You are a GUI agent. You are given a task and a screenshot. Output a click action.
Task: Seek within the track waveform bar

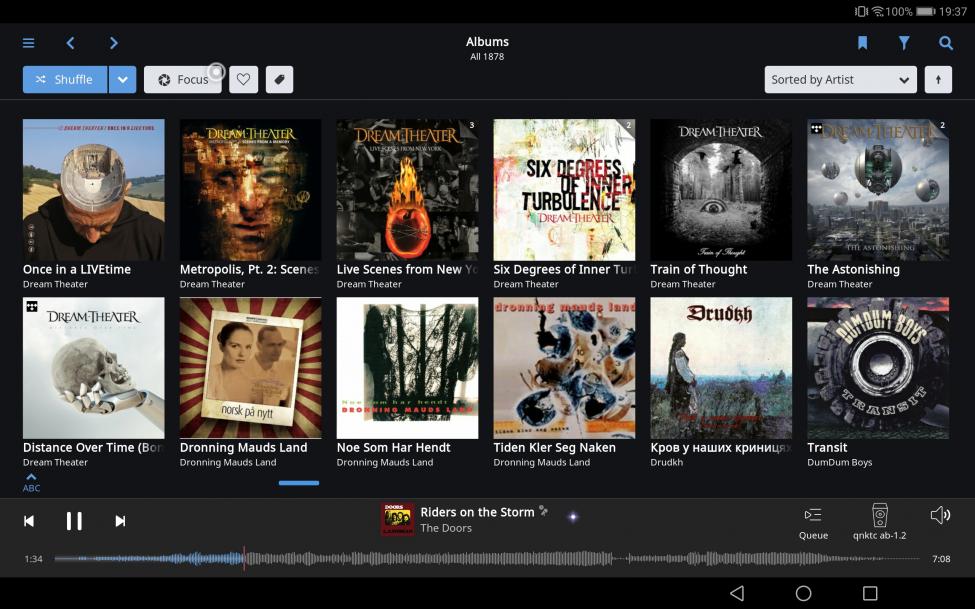486,559
